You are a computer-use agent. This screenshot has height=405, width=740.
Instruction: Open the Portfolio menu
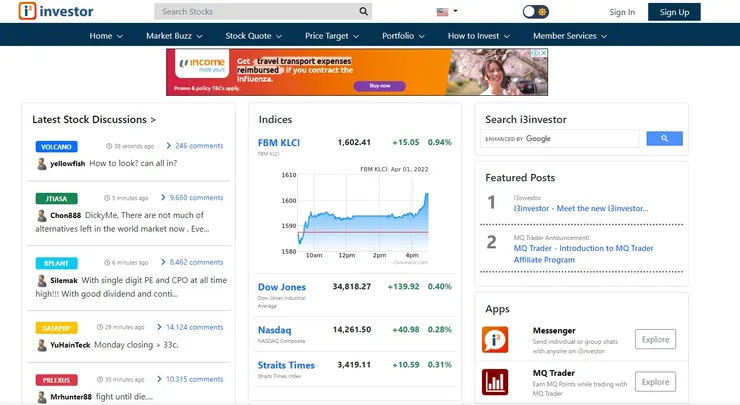(x=403, y=36)
